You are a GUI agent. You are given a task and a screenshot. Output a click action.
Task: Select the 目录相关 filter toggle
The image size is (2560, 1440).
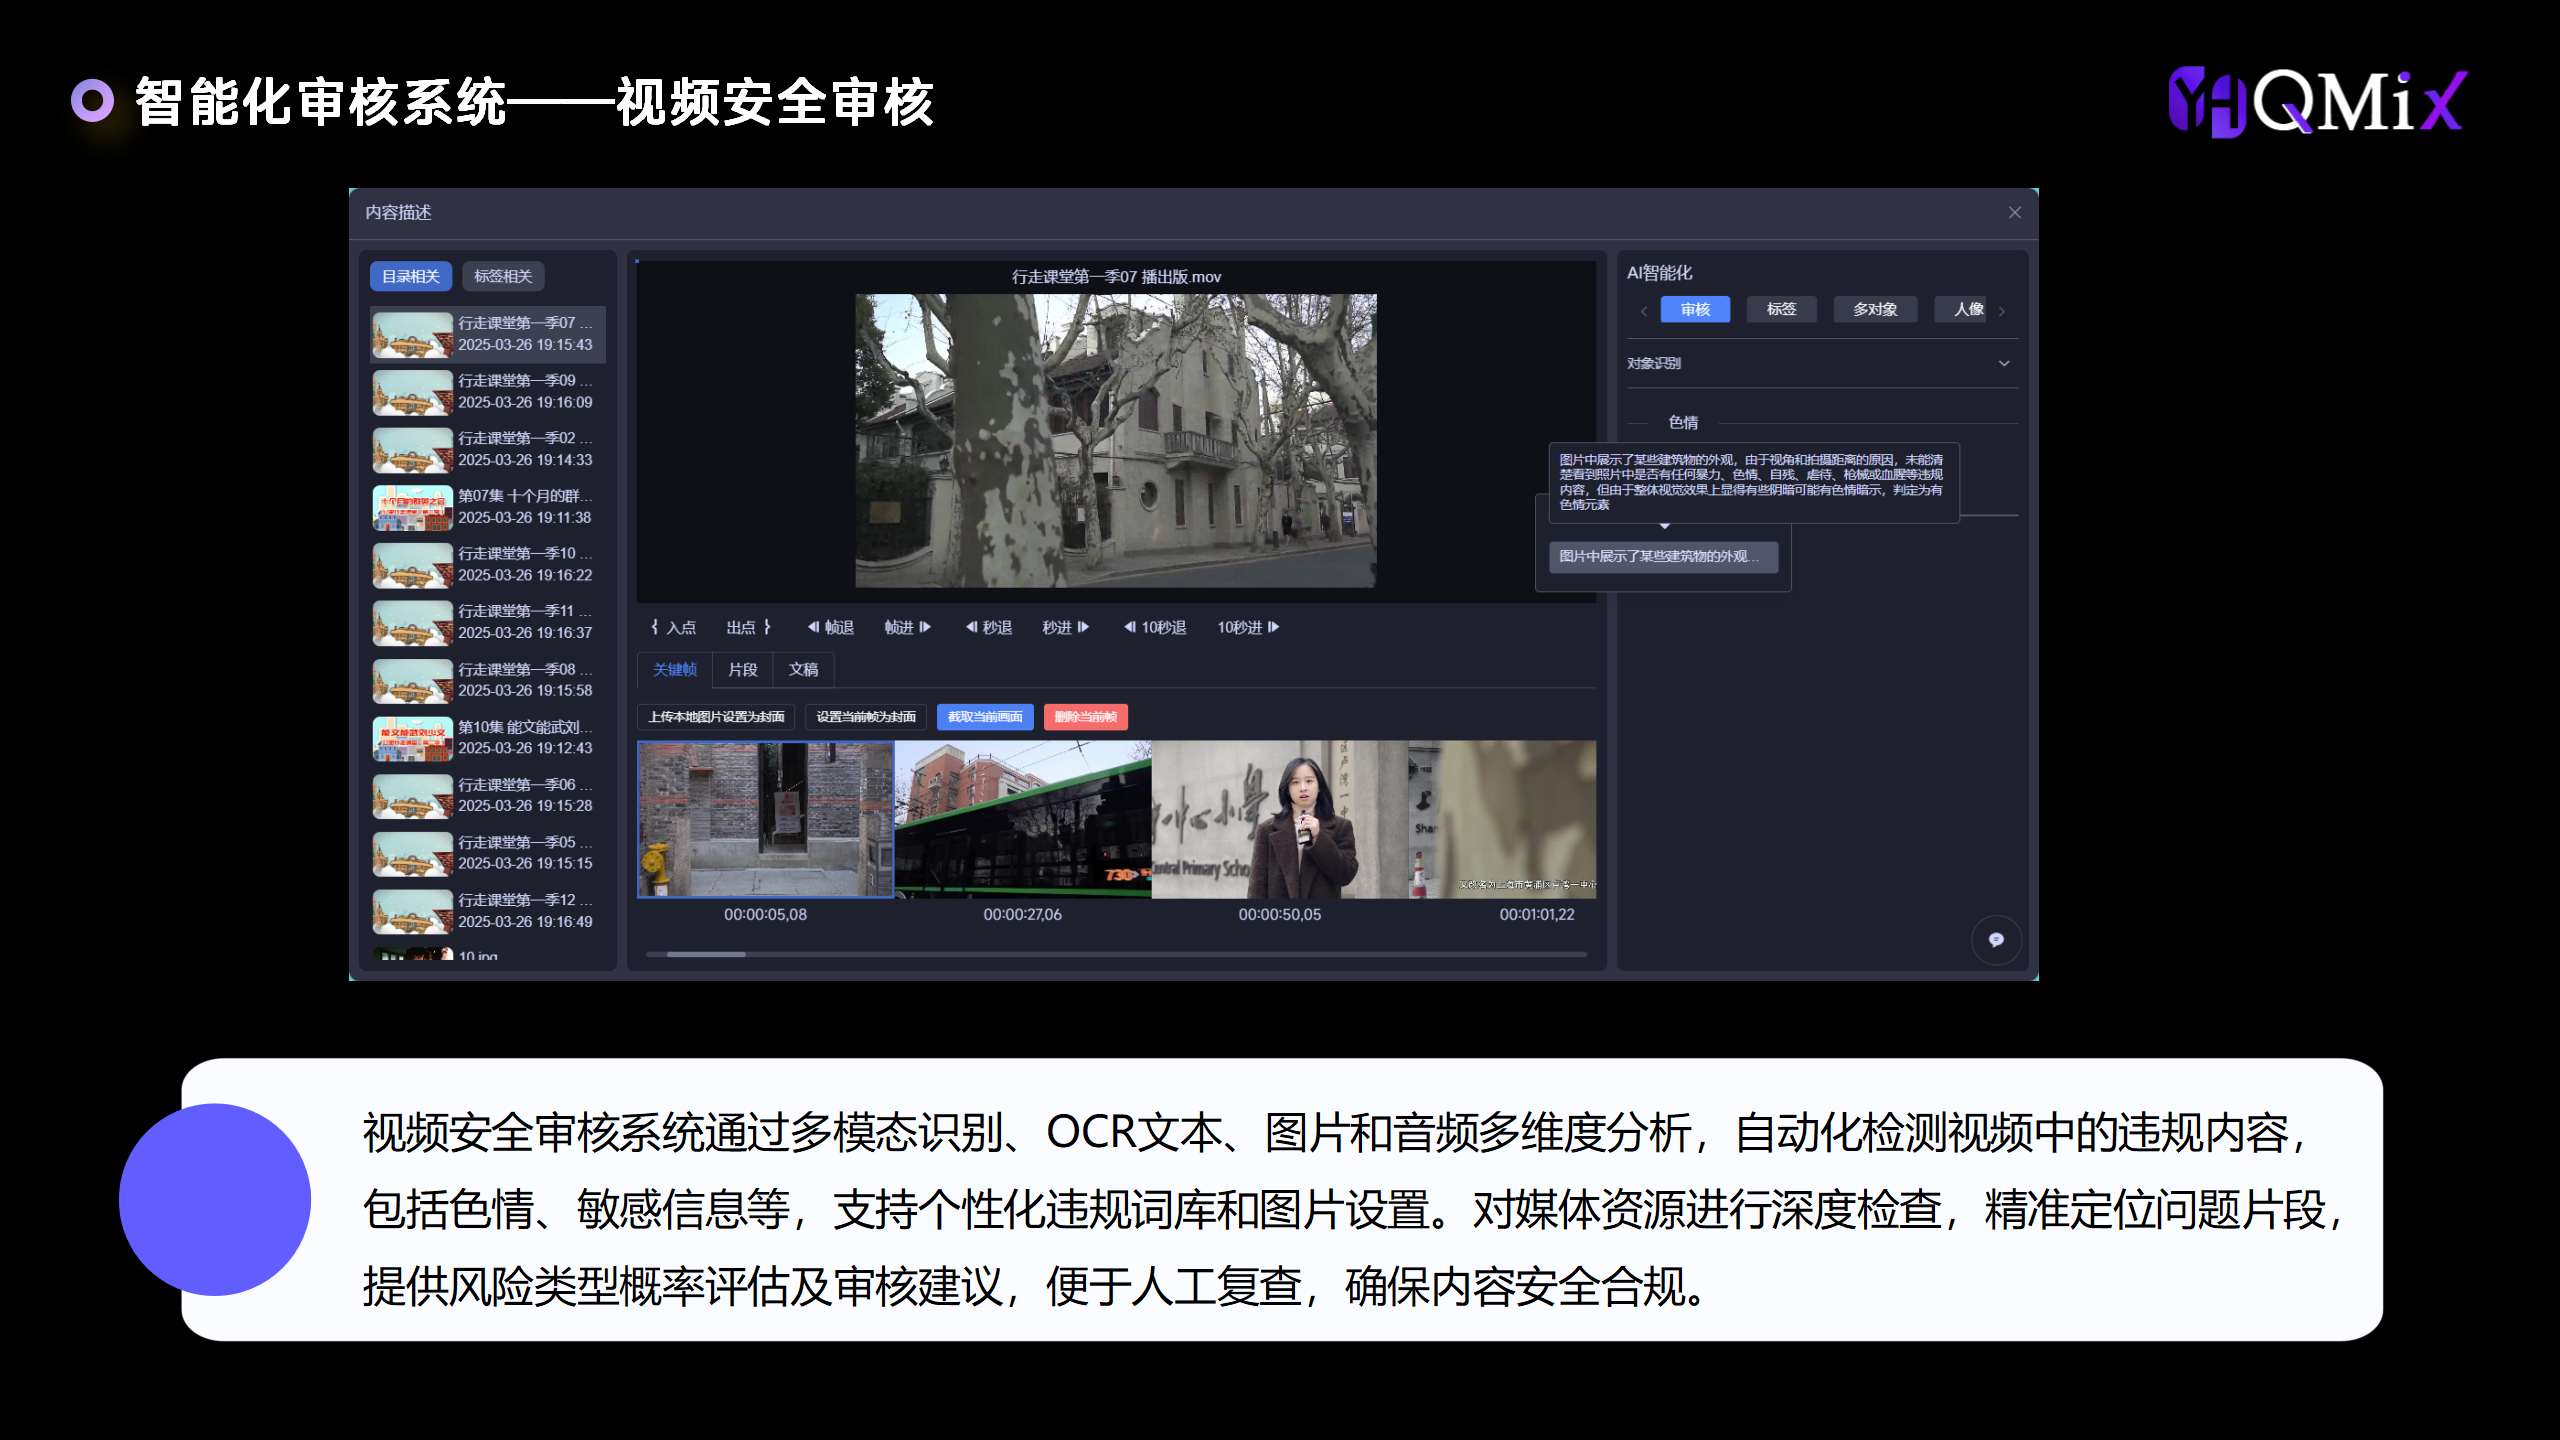(411, 276)
